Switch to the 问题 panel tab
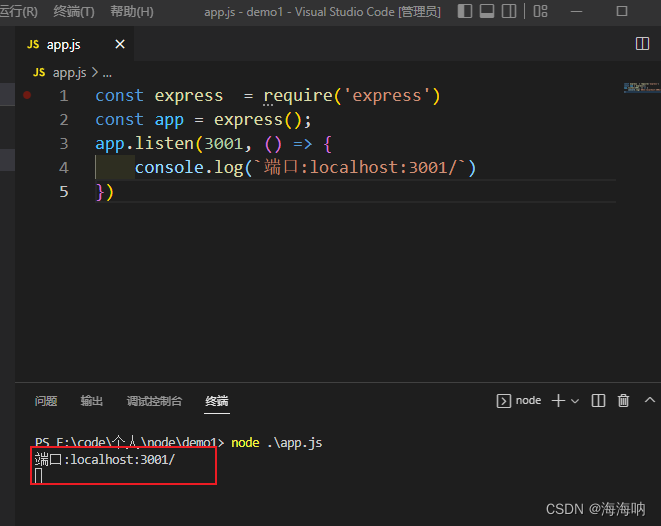Image resolution: width=661 pixels, height=526 pixels. [46, 401]
